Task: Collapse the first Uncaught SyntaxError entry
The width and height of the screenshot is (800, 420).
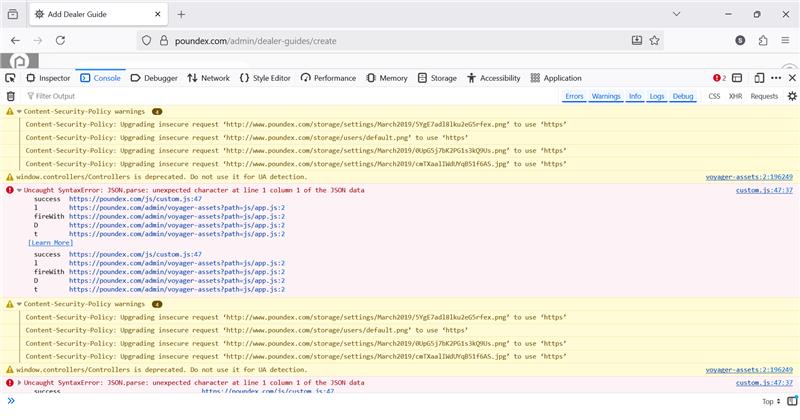Action: click(18, 189)
